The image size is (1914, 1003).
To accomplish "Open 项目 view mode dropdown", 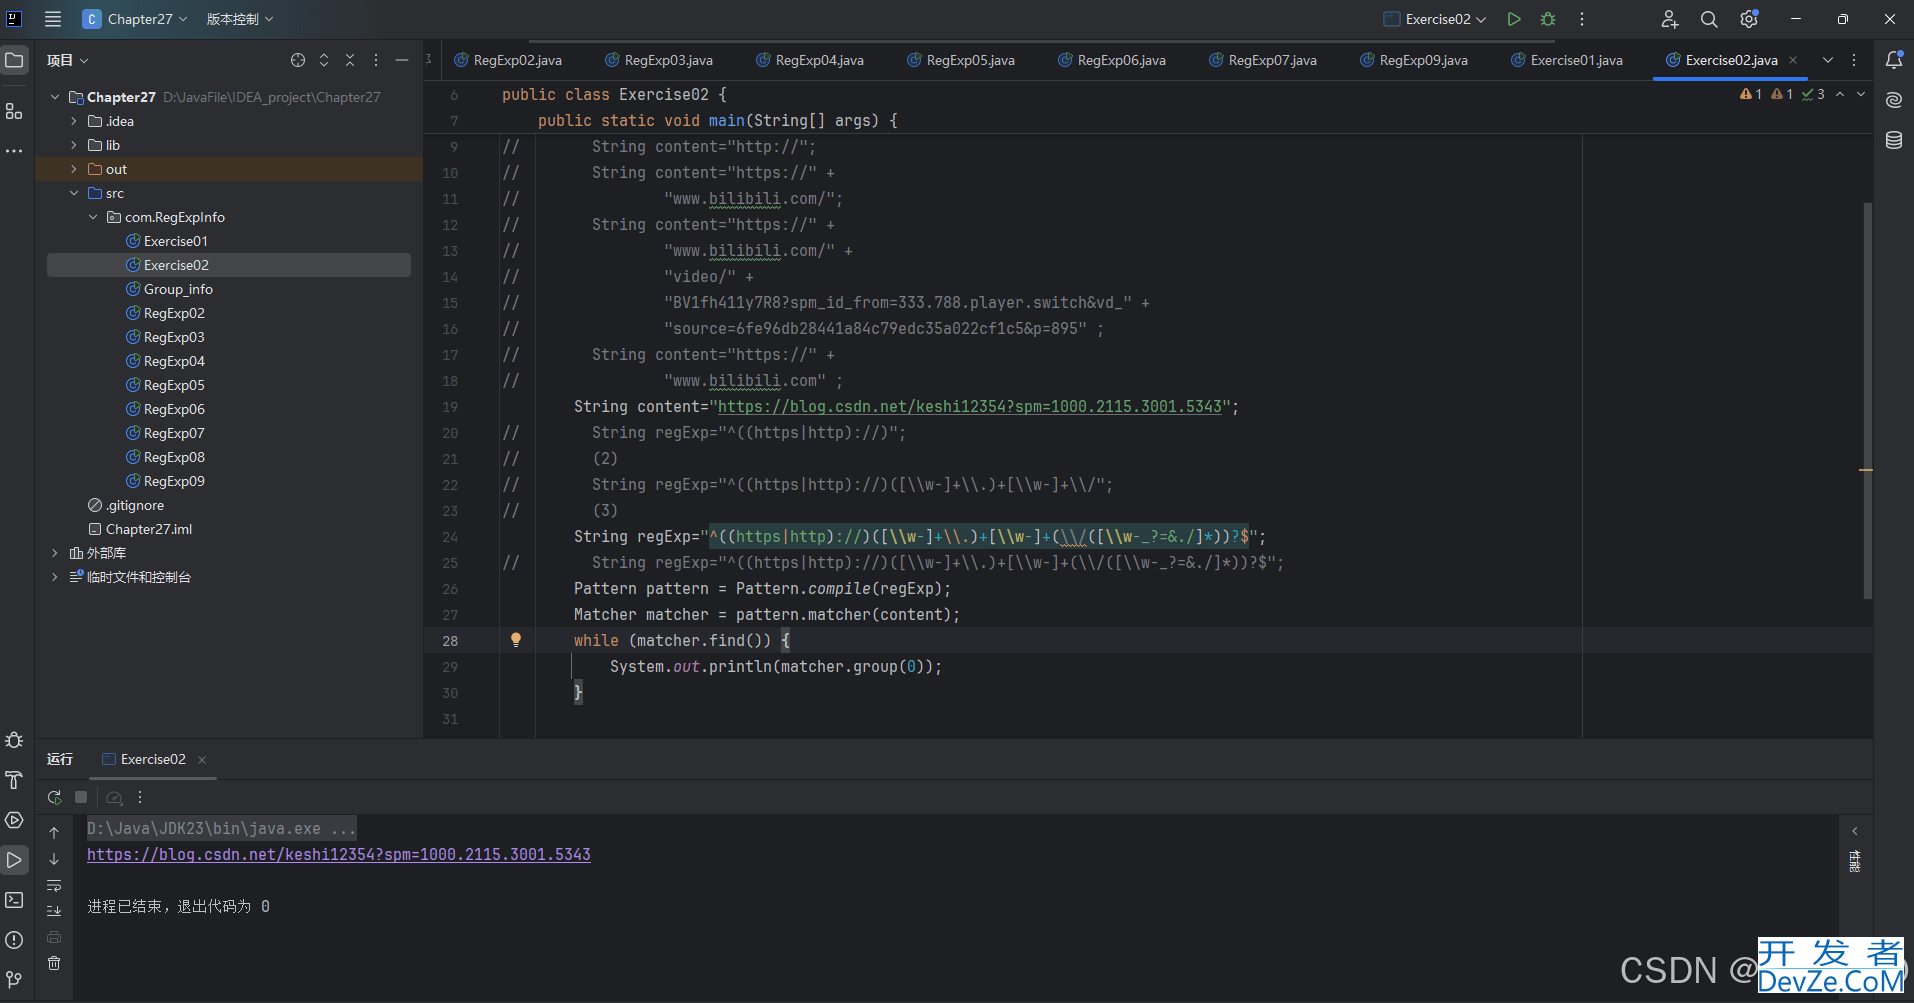I will (x=67, y=60).
